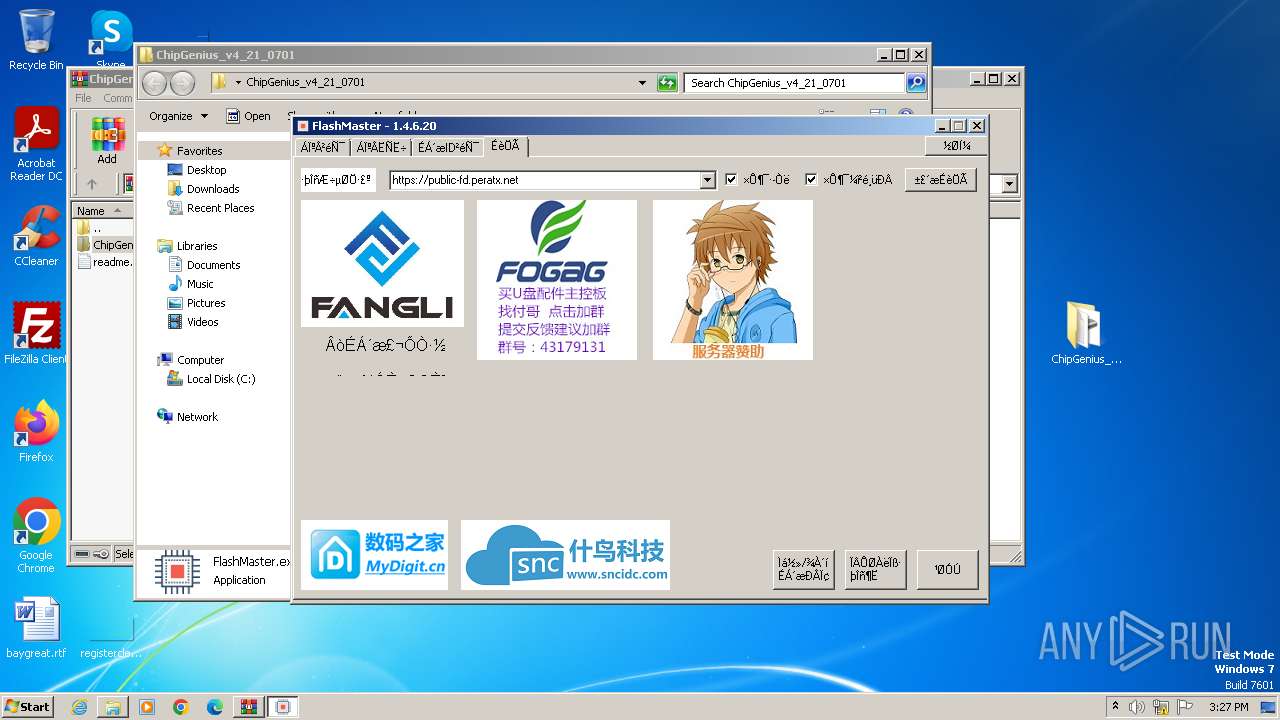Image resolution: width=1280 pixels, height=720 pixels.
Task: Show hidden system tray icons
Action: click(1115, 706)
